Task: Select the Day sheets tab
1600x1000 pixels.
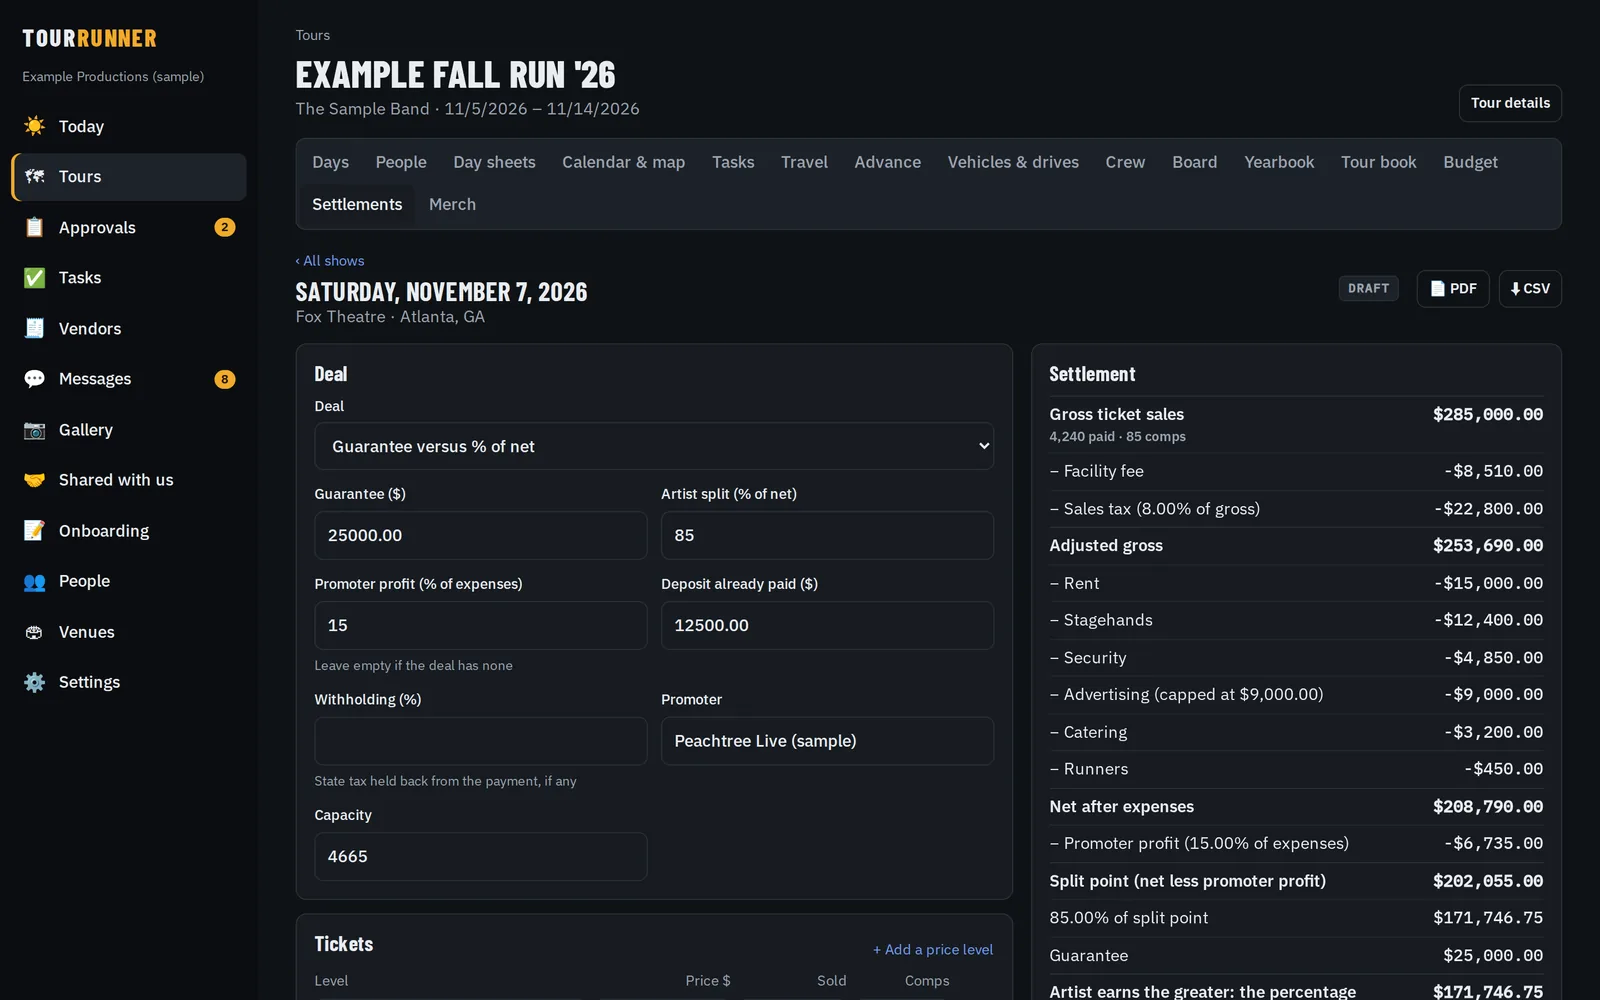Action: 494,162
